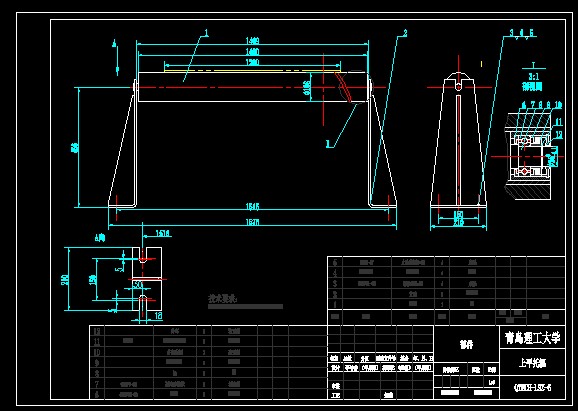Select the 技术要求 heading text
The height and width of the screenshot is (411, 578).
pyautogui.click(x=222, y=298)
